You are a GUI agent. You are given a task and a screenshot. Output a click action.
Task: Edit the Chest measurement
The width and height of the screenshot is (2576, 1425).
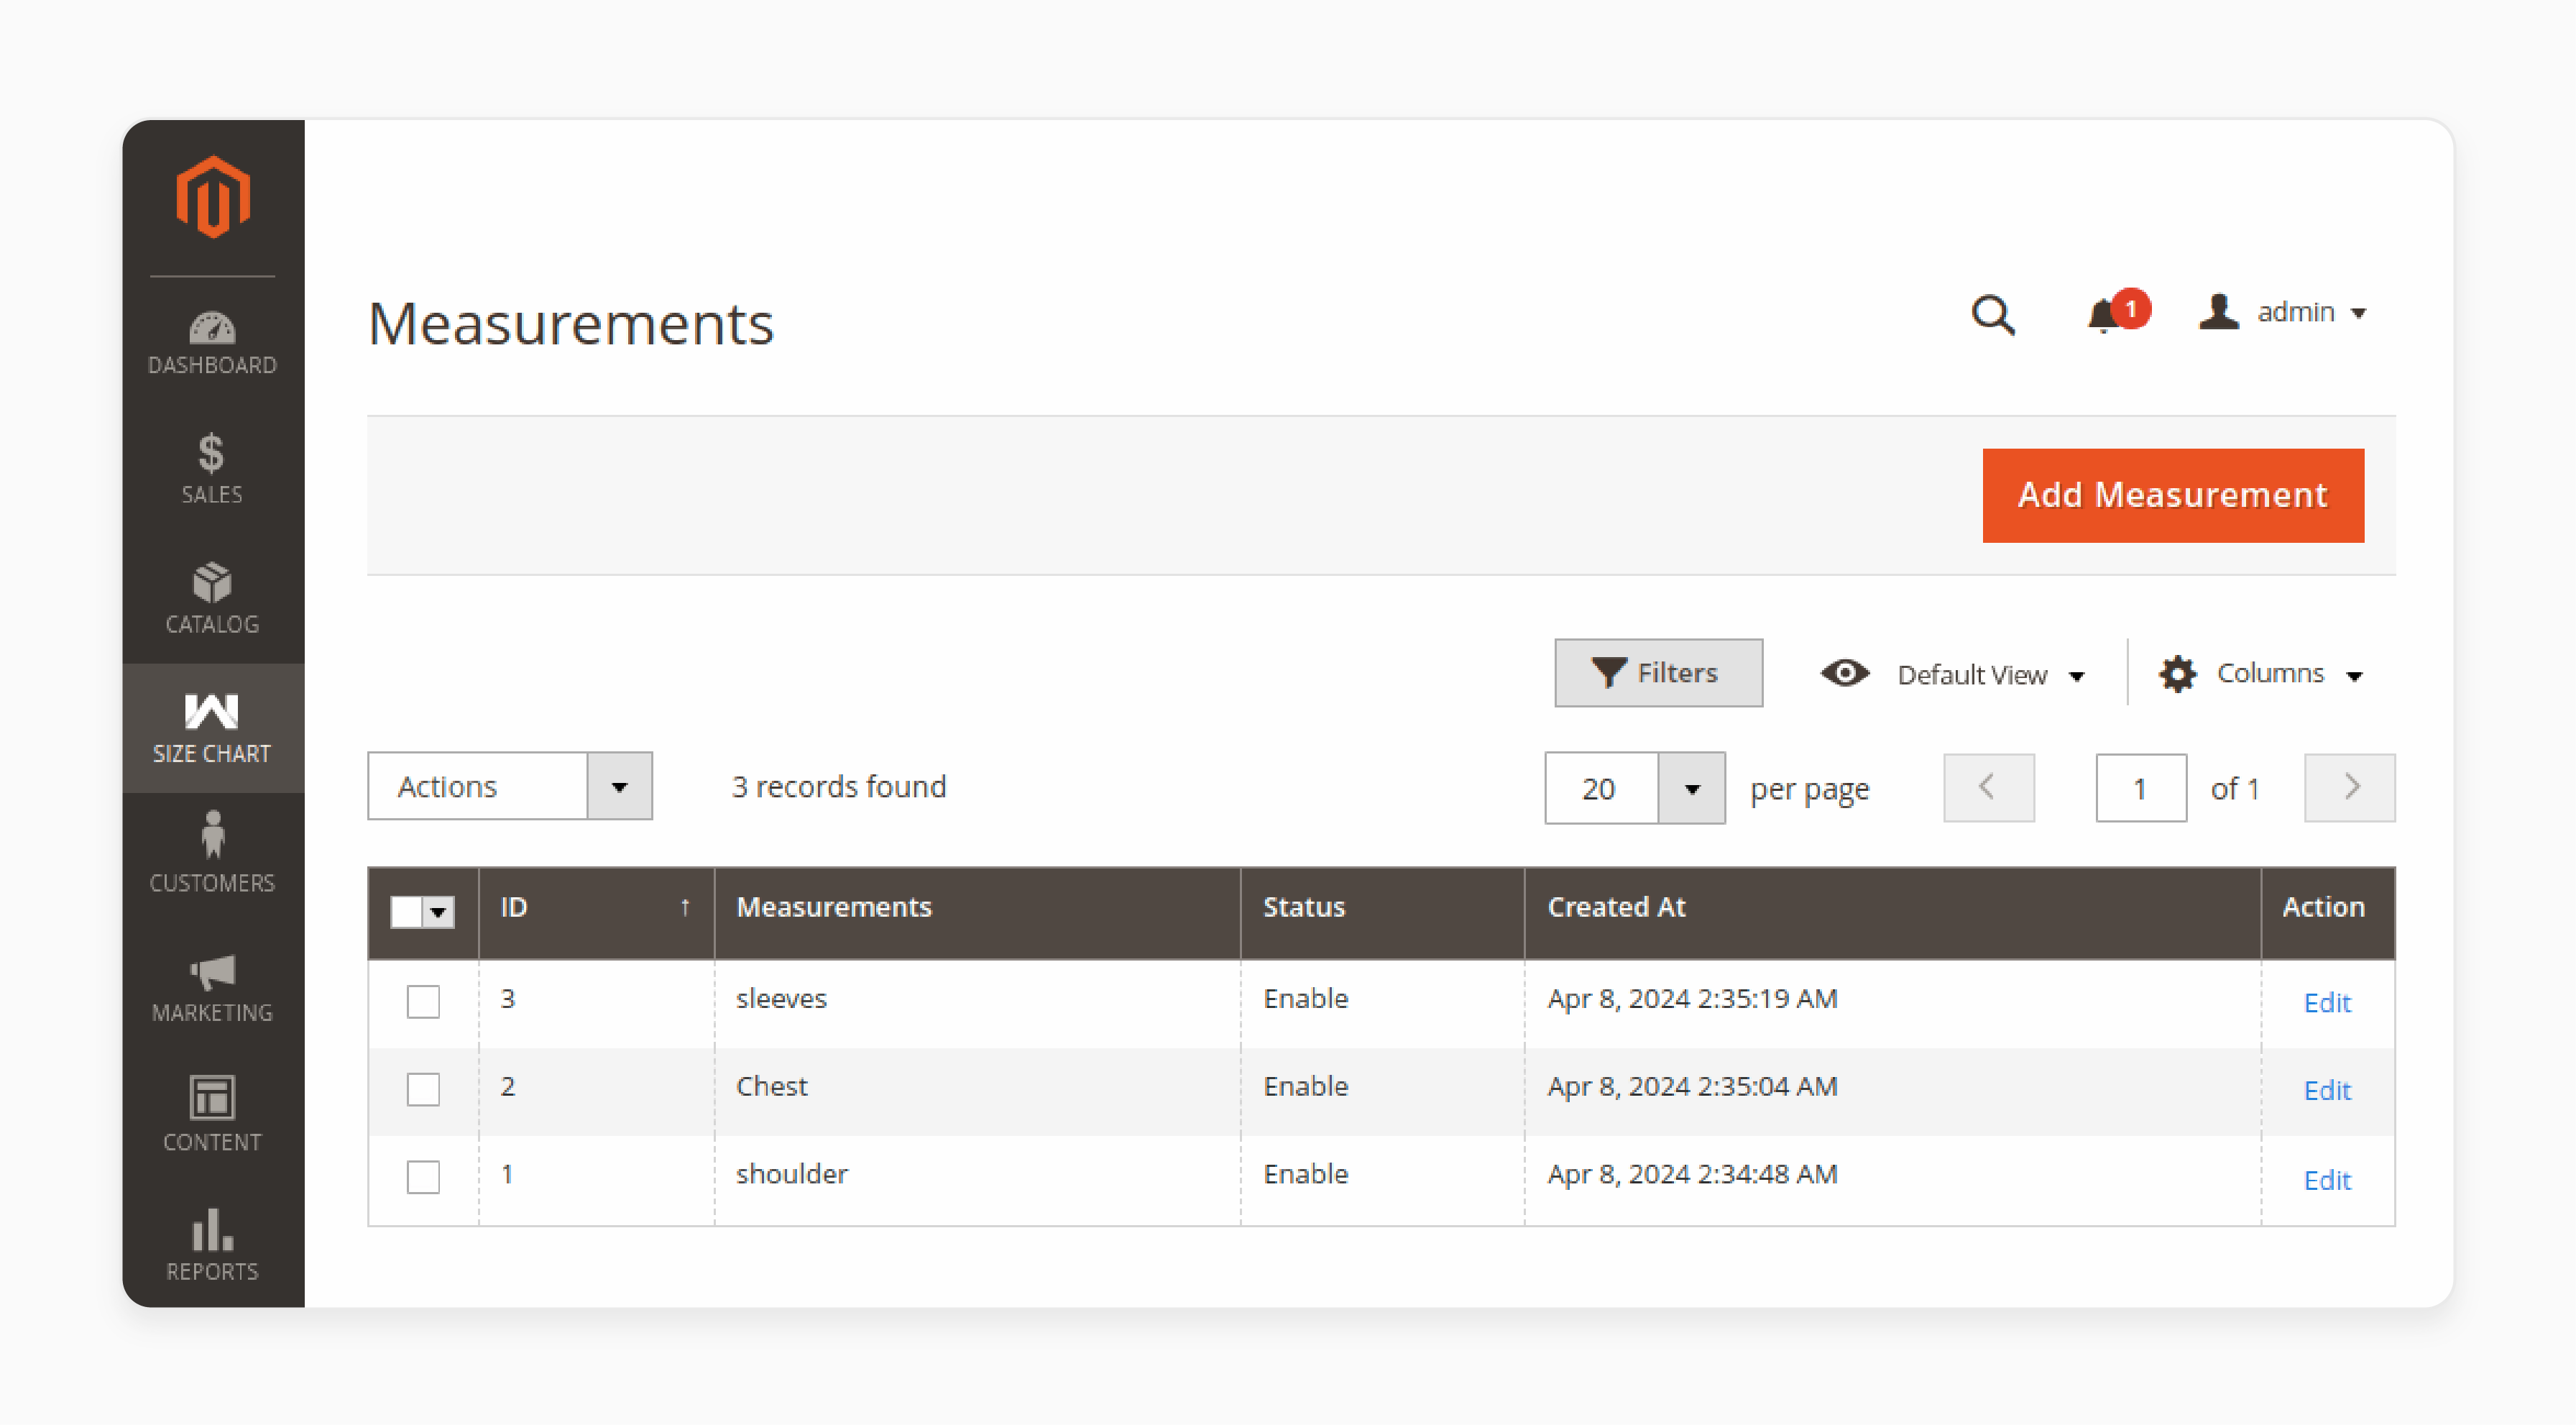tap(2327, 1090)
